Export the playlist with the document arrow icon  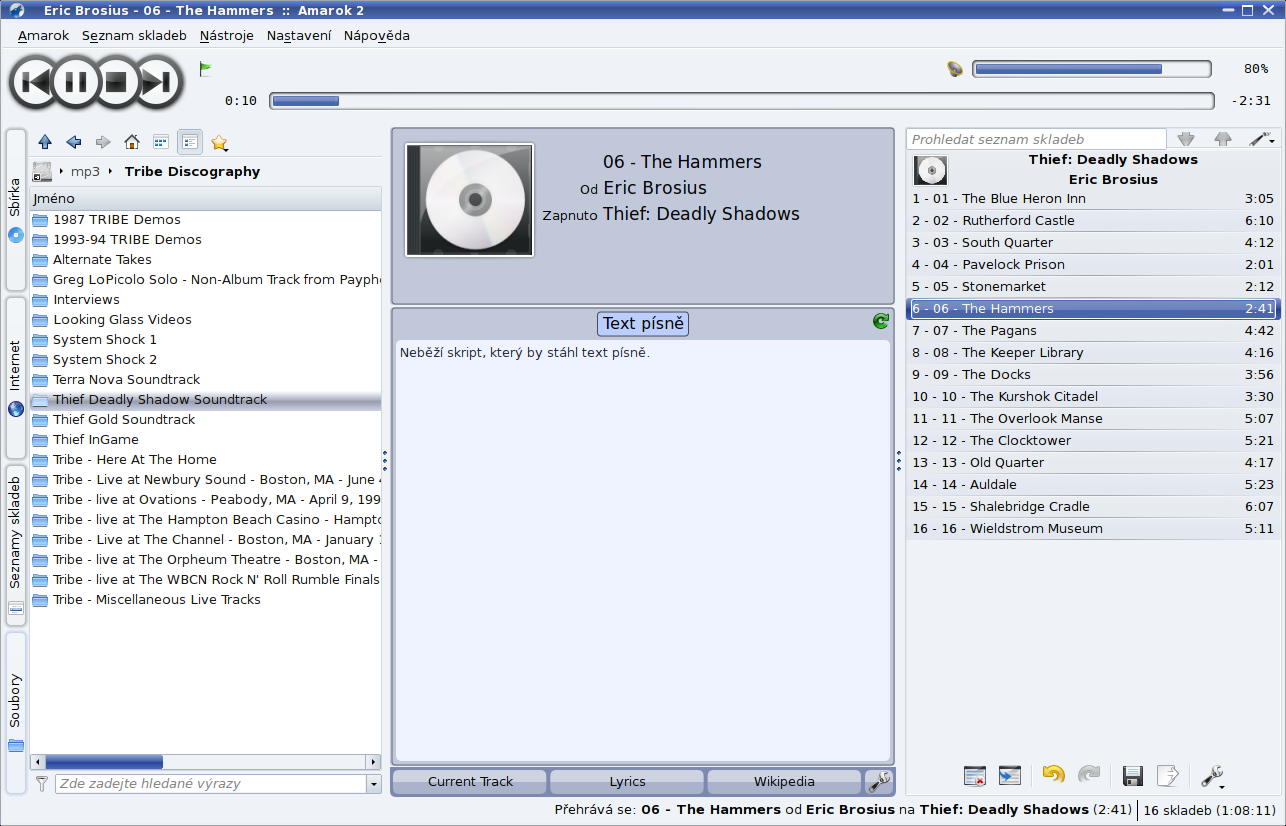click(1167, 775)
